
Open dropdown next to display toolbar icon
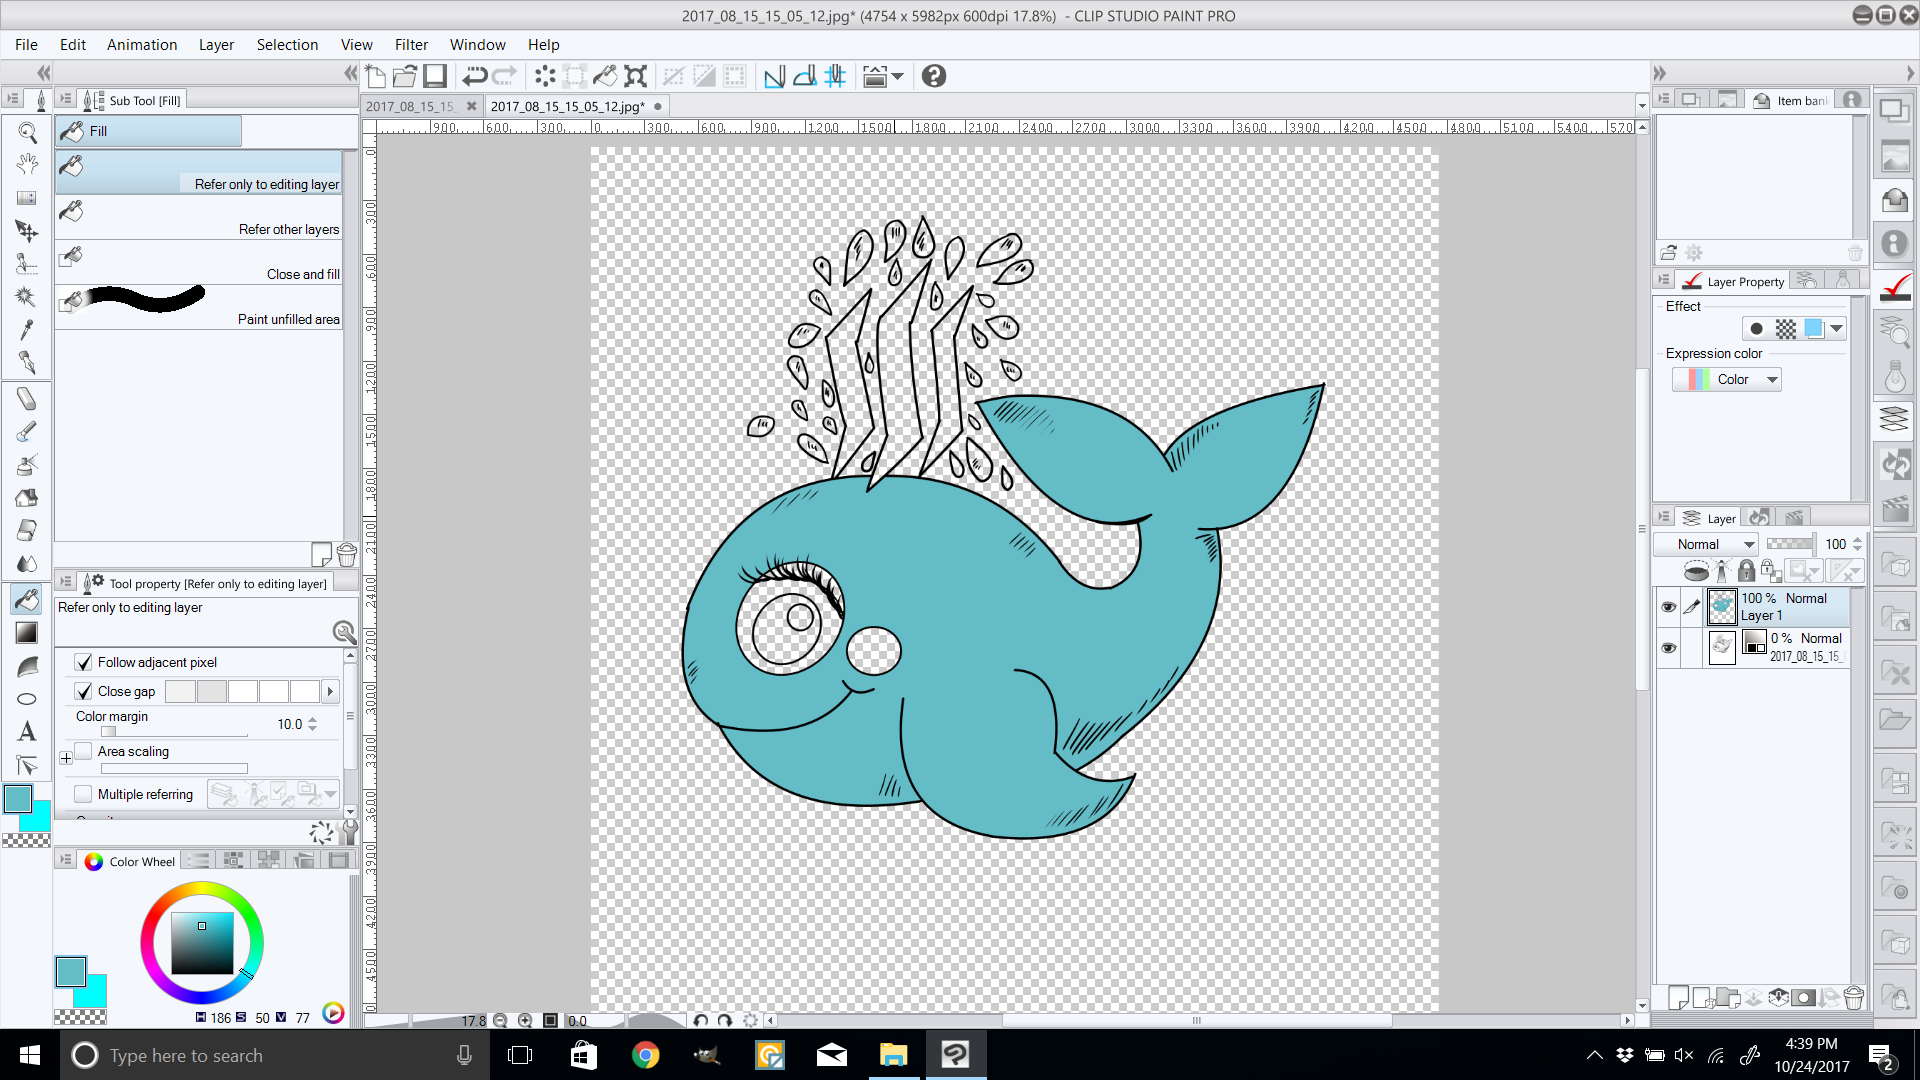pyautogui.click(x=897, y=76)
